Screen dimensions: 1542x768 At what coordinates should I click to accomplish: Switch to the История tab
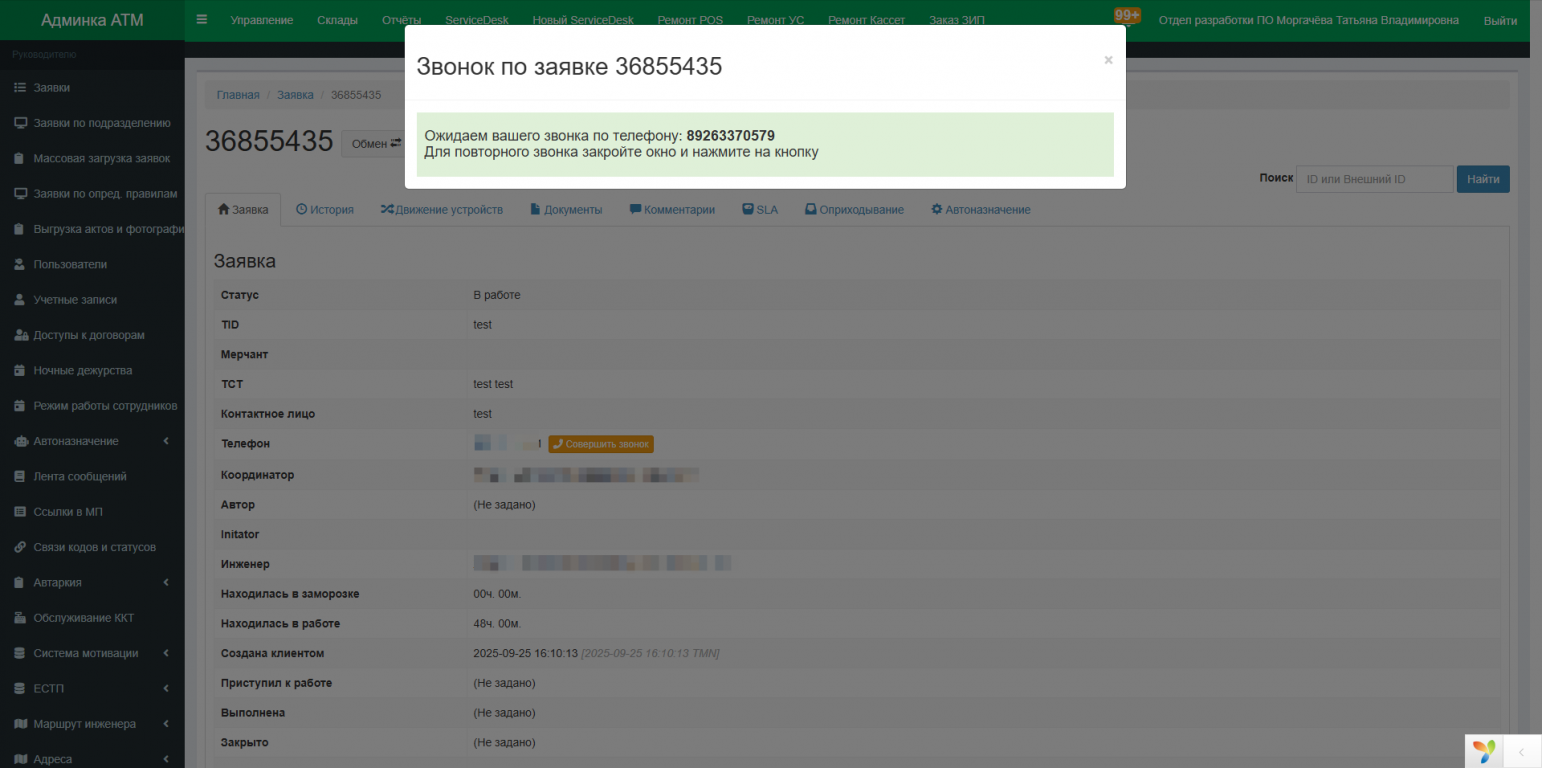[x=325, y=210]
